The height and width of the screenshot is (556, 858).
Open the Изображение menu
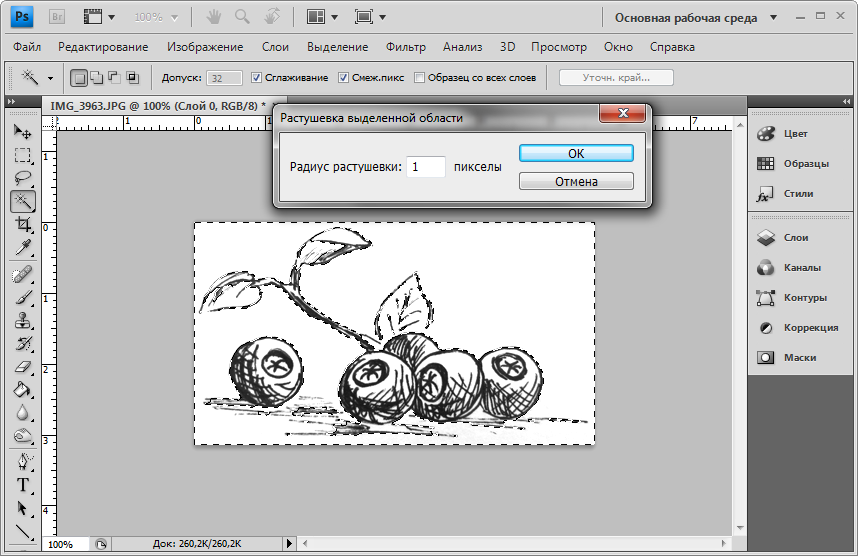pos(205,47)
